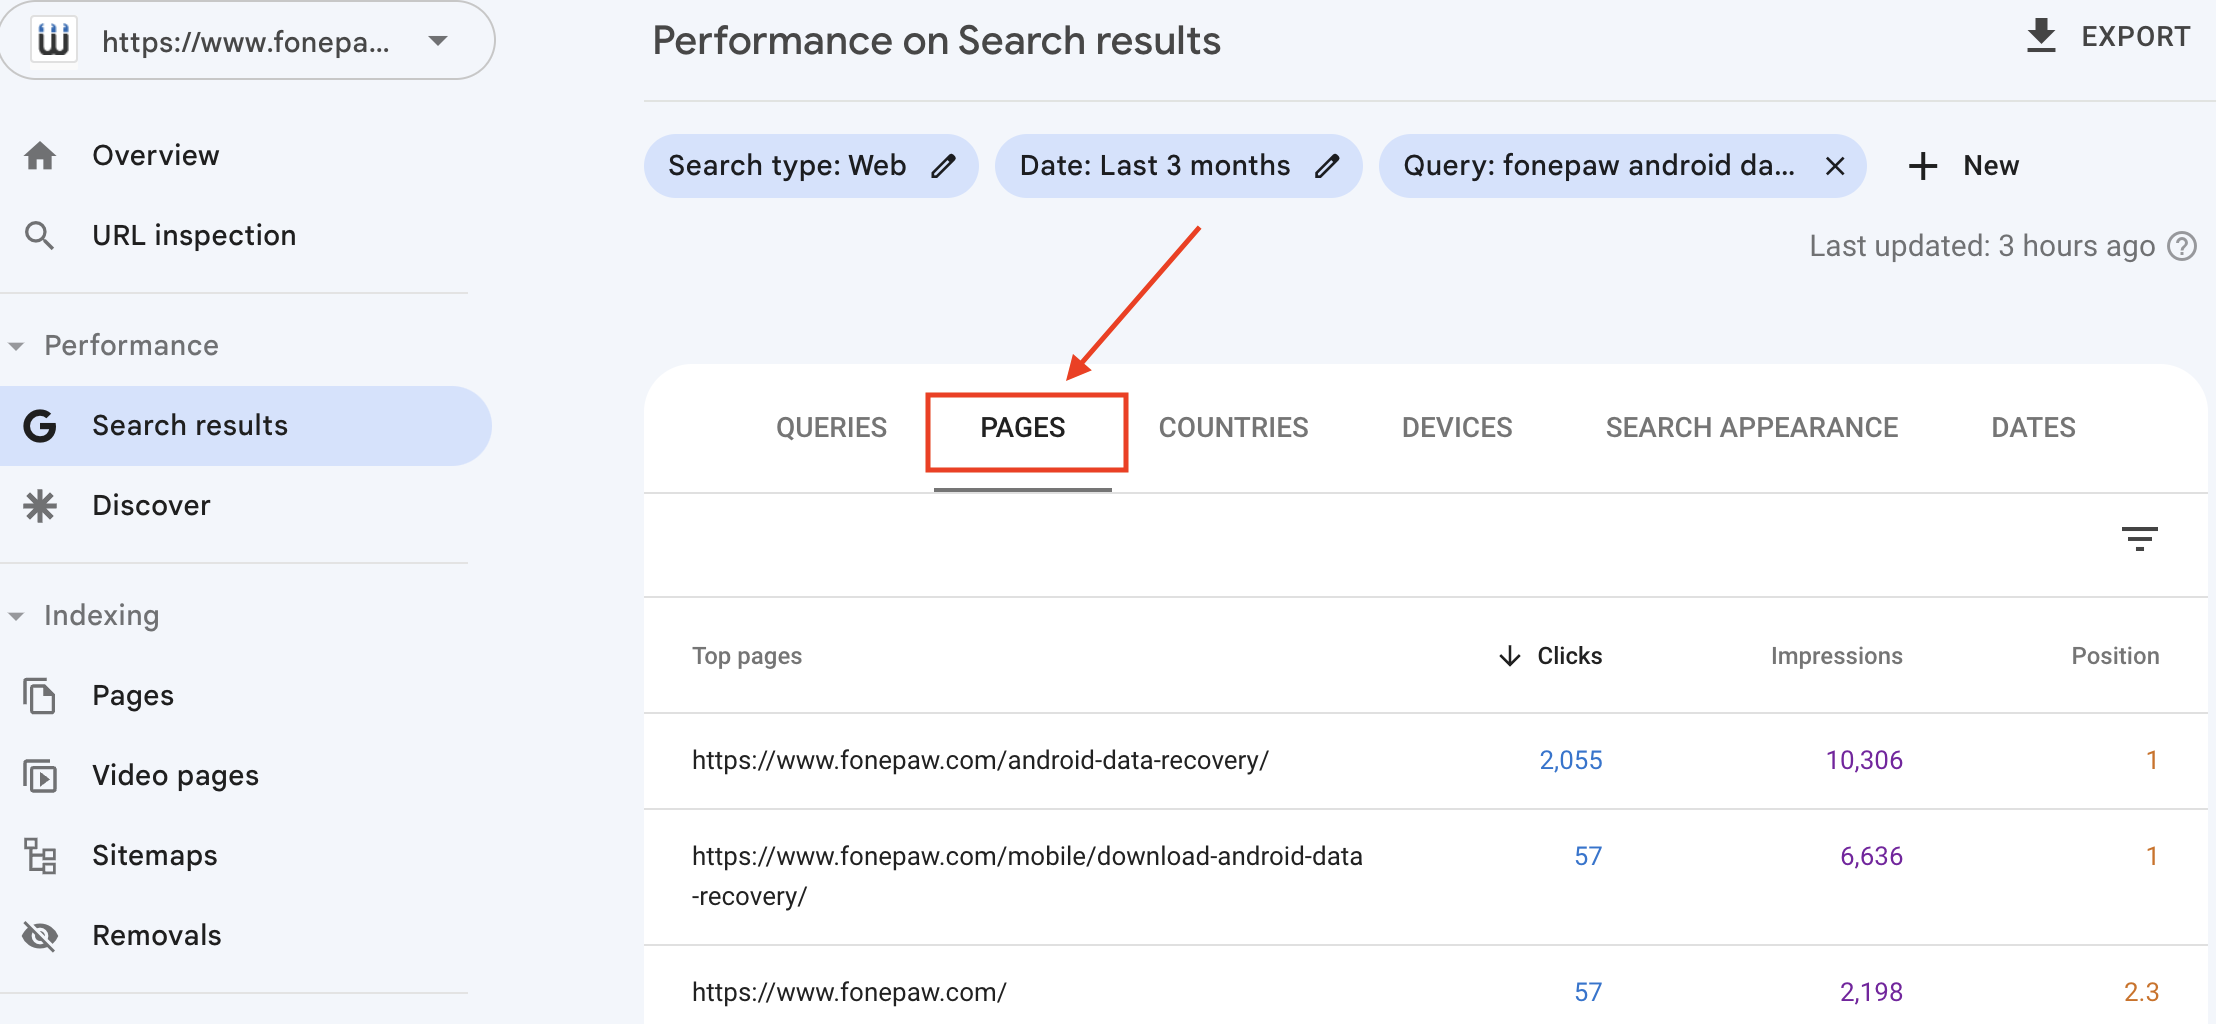The width and height of the screenshot is (2216, 1024).
Task: Collapse the Indexing section
Action: point(16,616)
